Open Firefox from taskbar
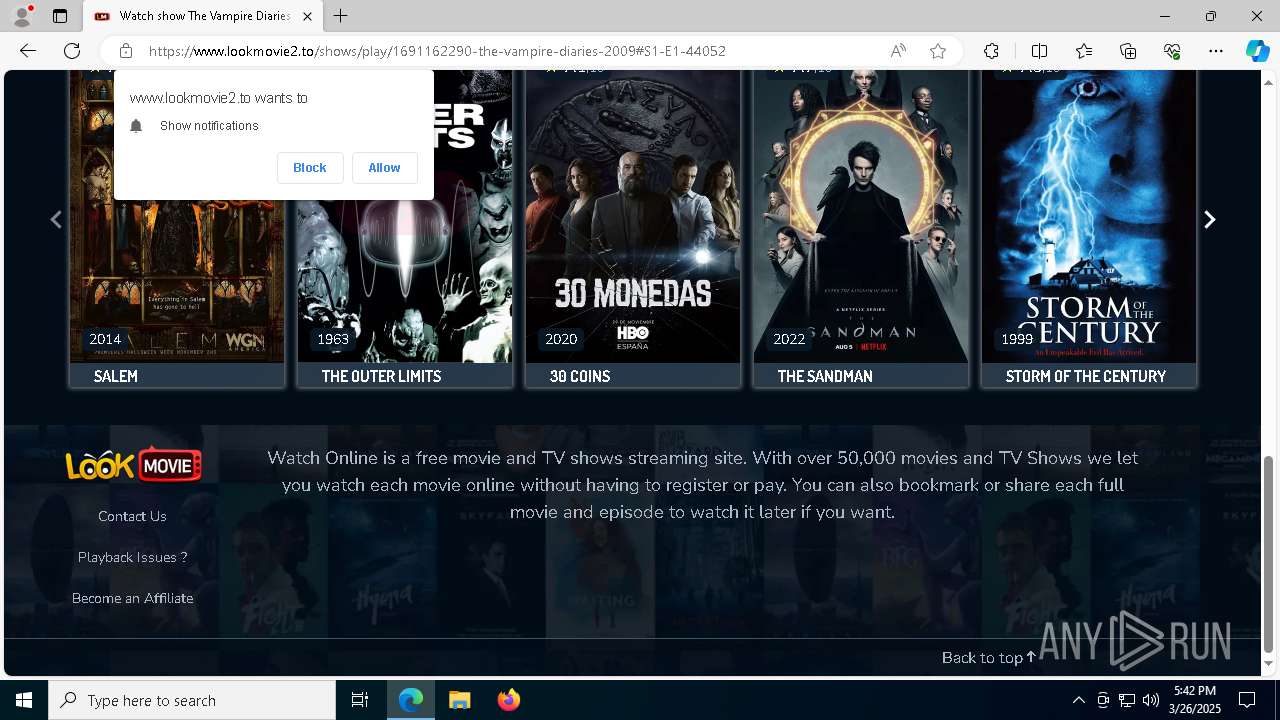 point(508,700)
